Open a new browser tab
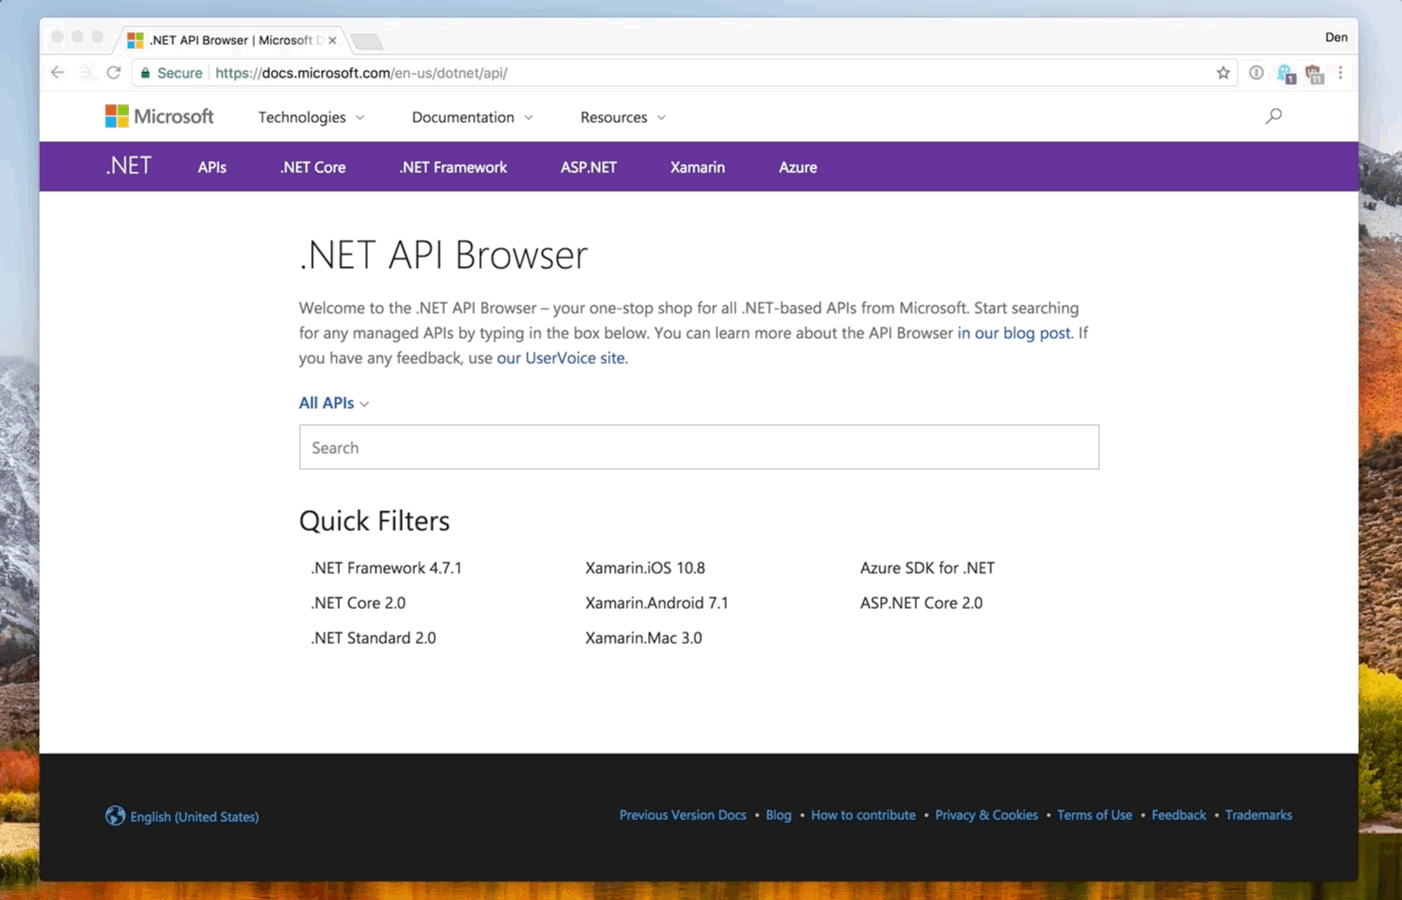Screen dimensions: 1402x900 point(367,41)
